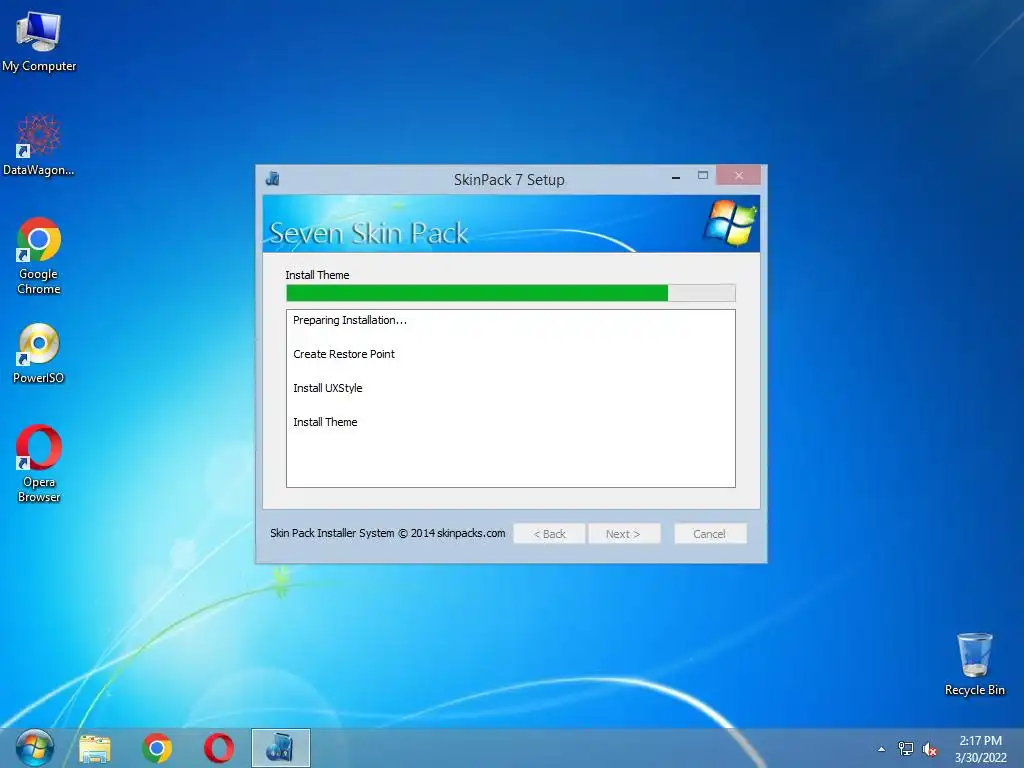Image resolution: width=1024 pixels, height=768 pixels.
Task: Open My Computer desktop icon
Action: 39,40
